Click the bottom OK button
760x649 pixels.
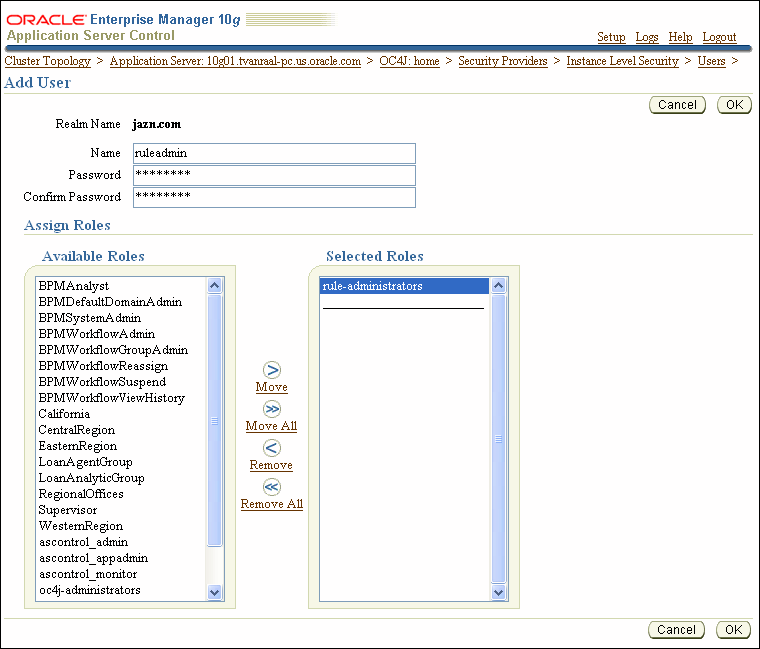pyautogui.click(x=733, y=630)
